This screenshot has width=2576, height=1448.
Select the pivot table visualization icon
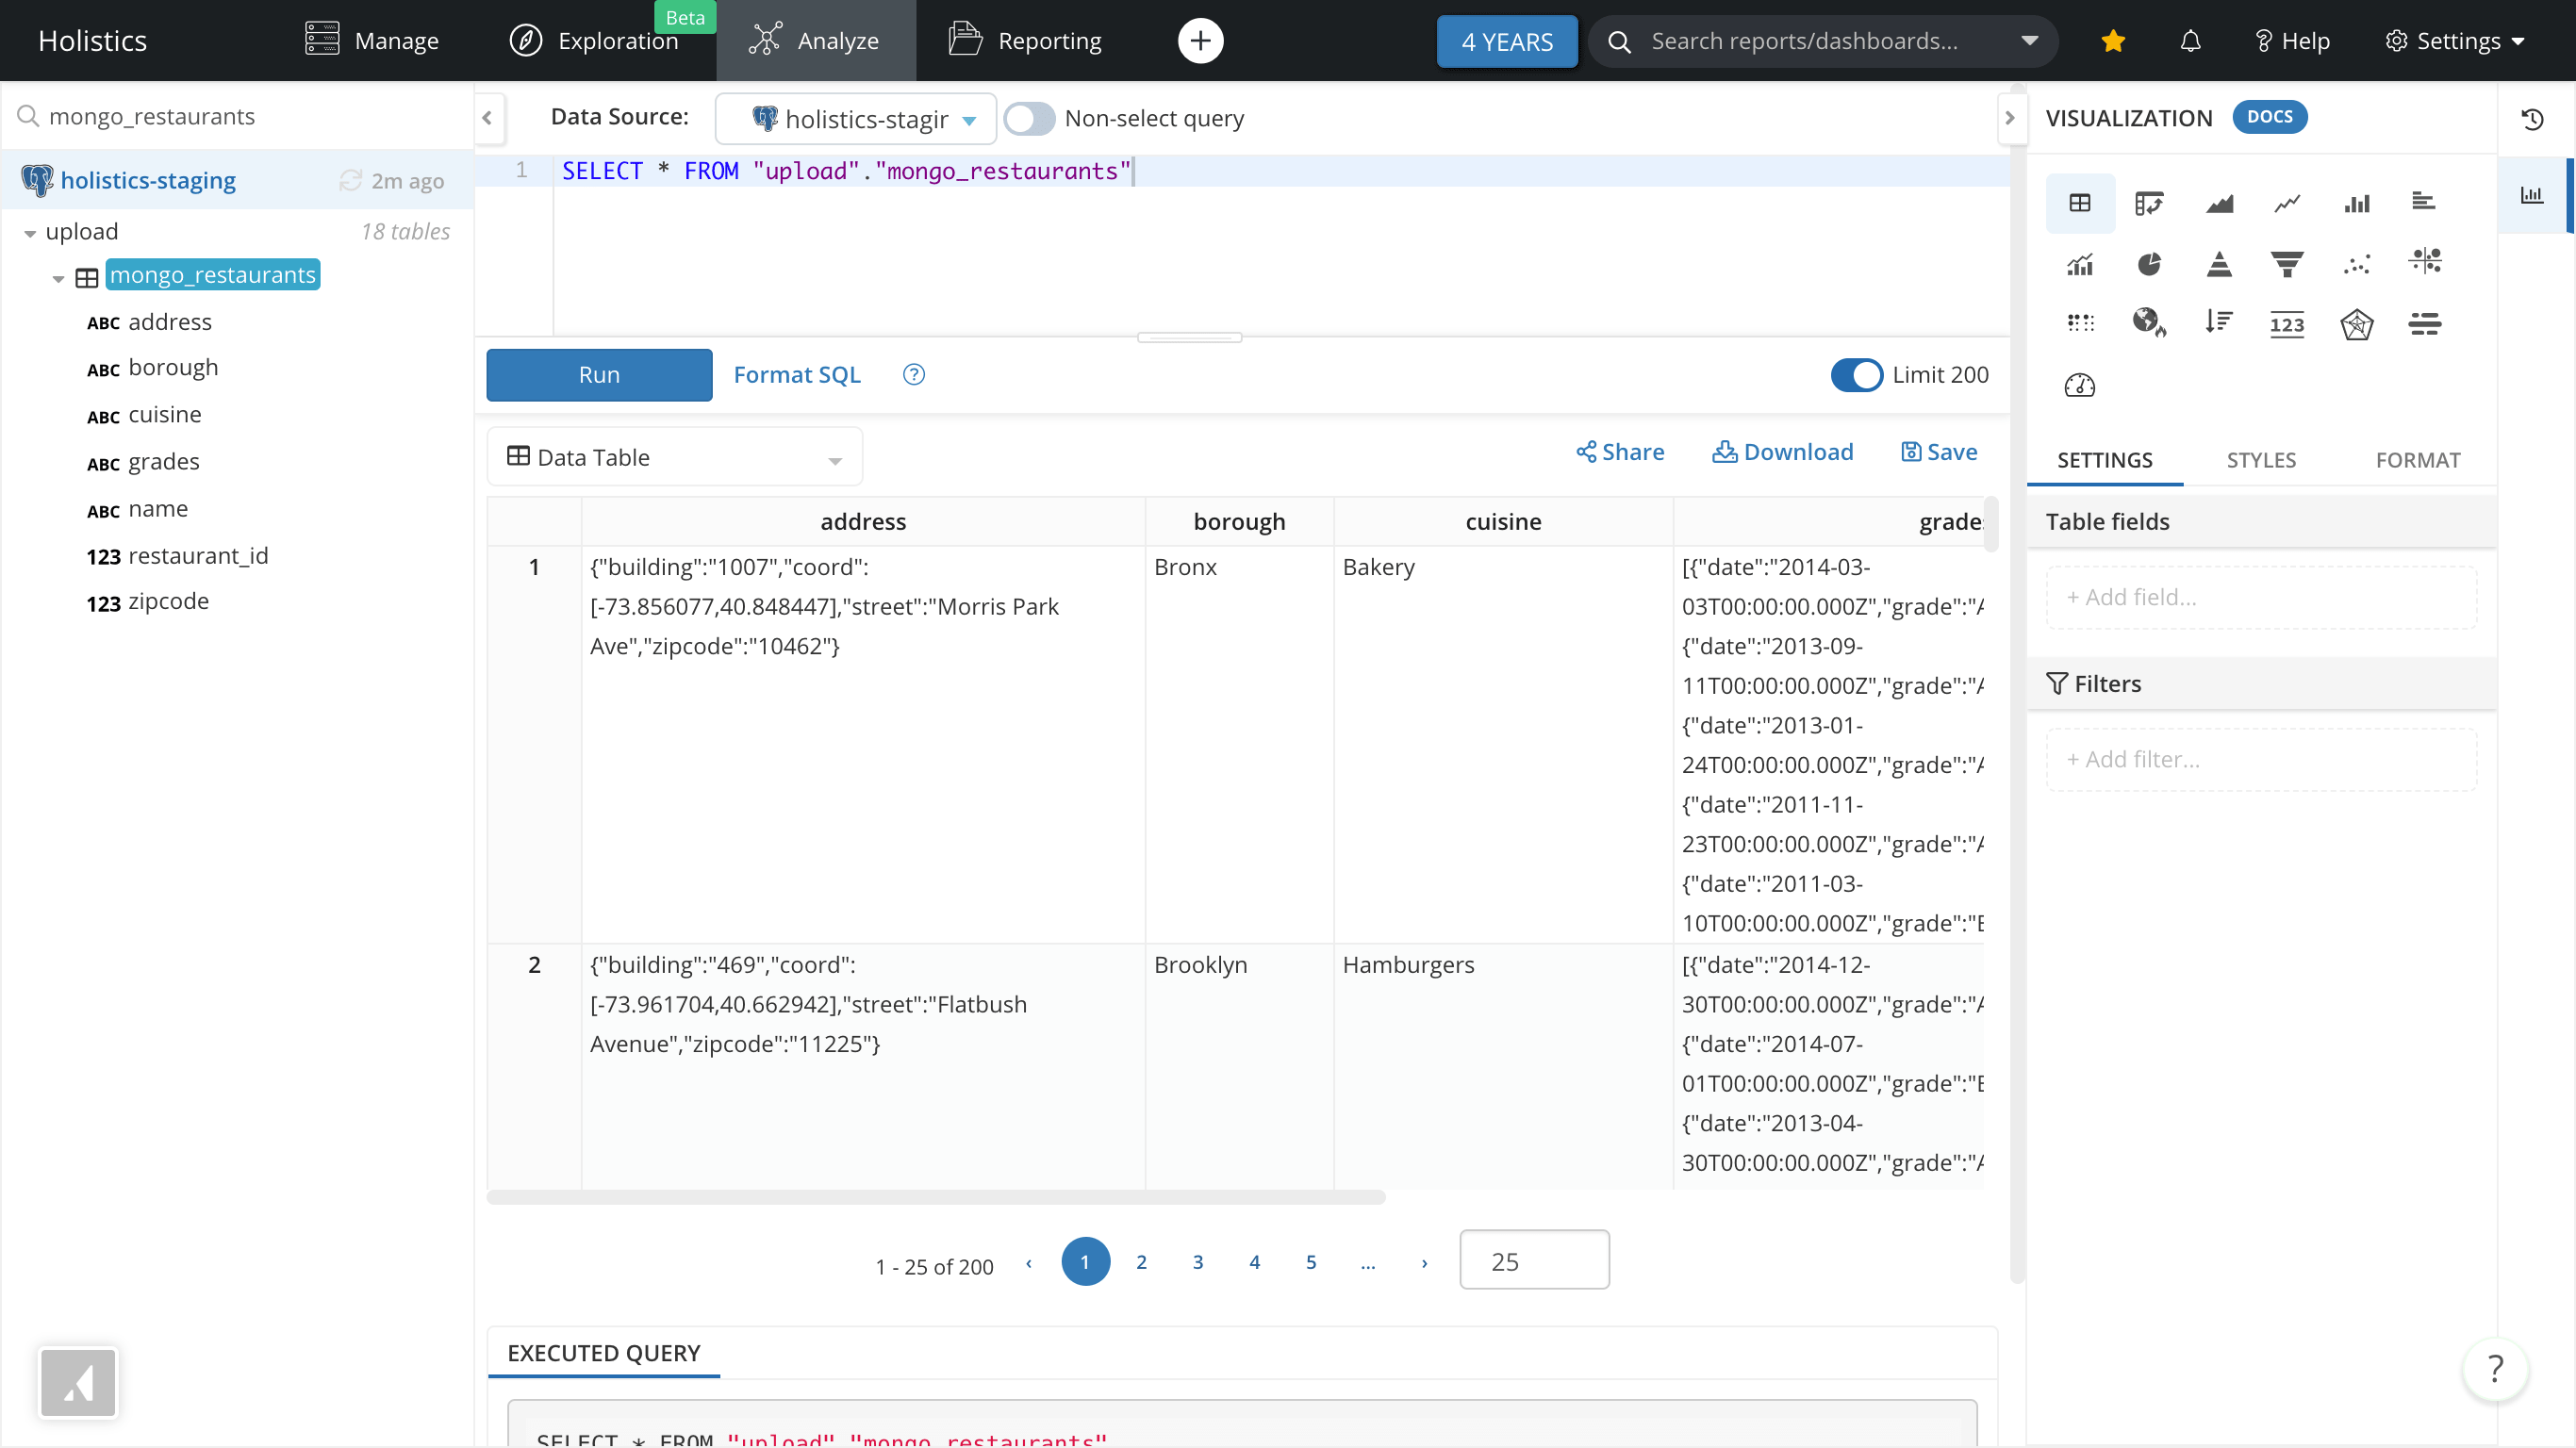tap(2148, 202)
